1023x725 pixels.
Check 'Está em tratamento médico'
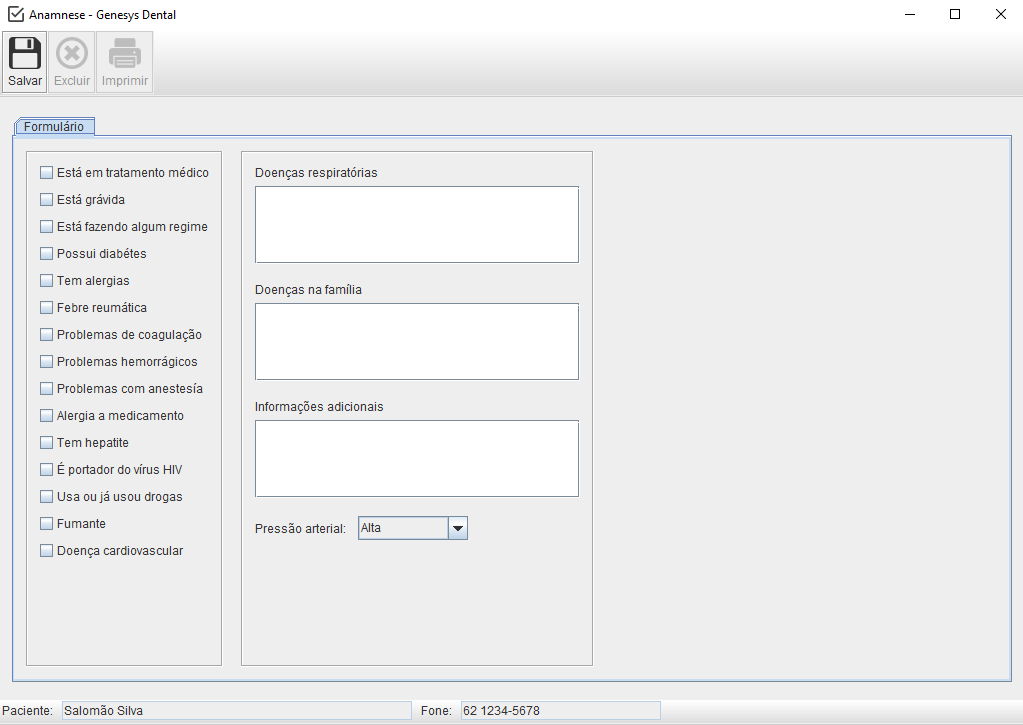point(46,173)
